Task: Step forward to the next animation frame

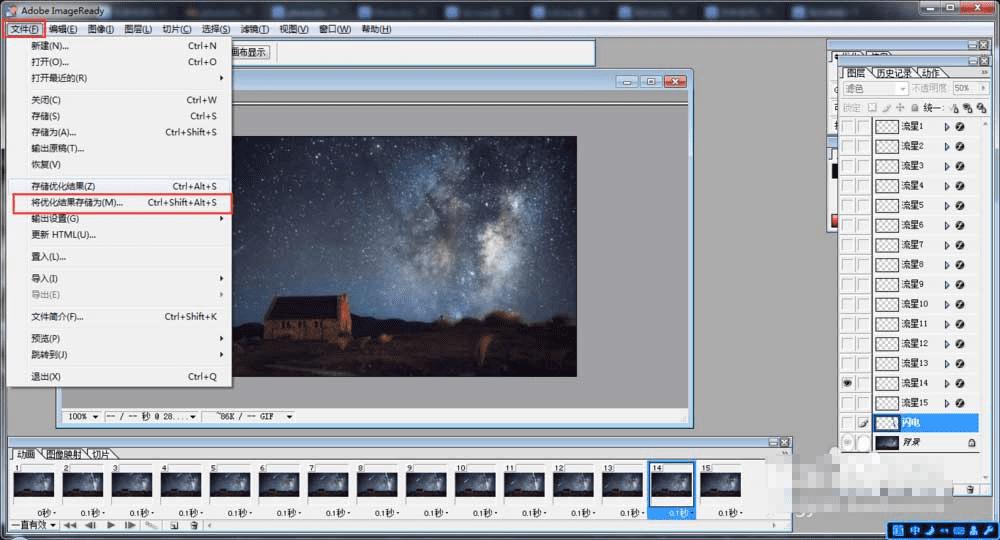Action: (130, 525)
